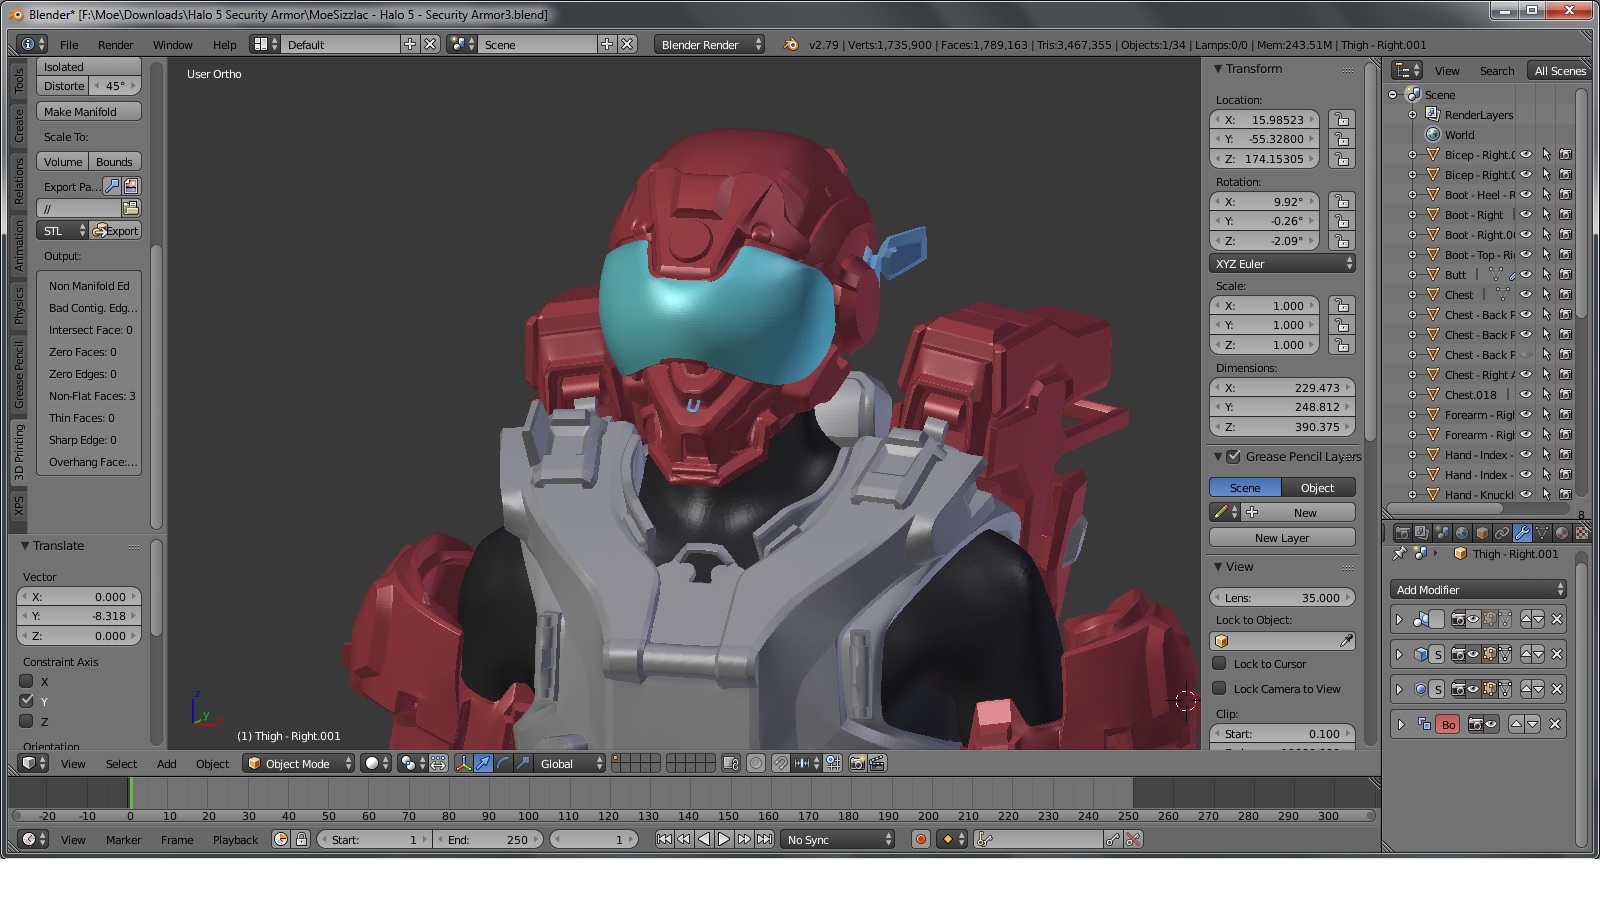
Task: Click the New Layer button
Action: pos(1281,538)
